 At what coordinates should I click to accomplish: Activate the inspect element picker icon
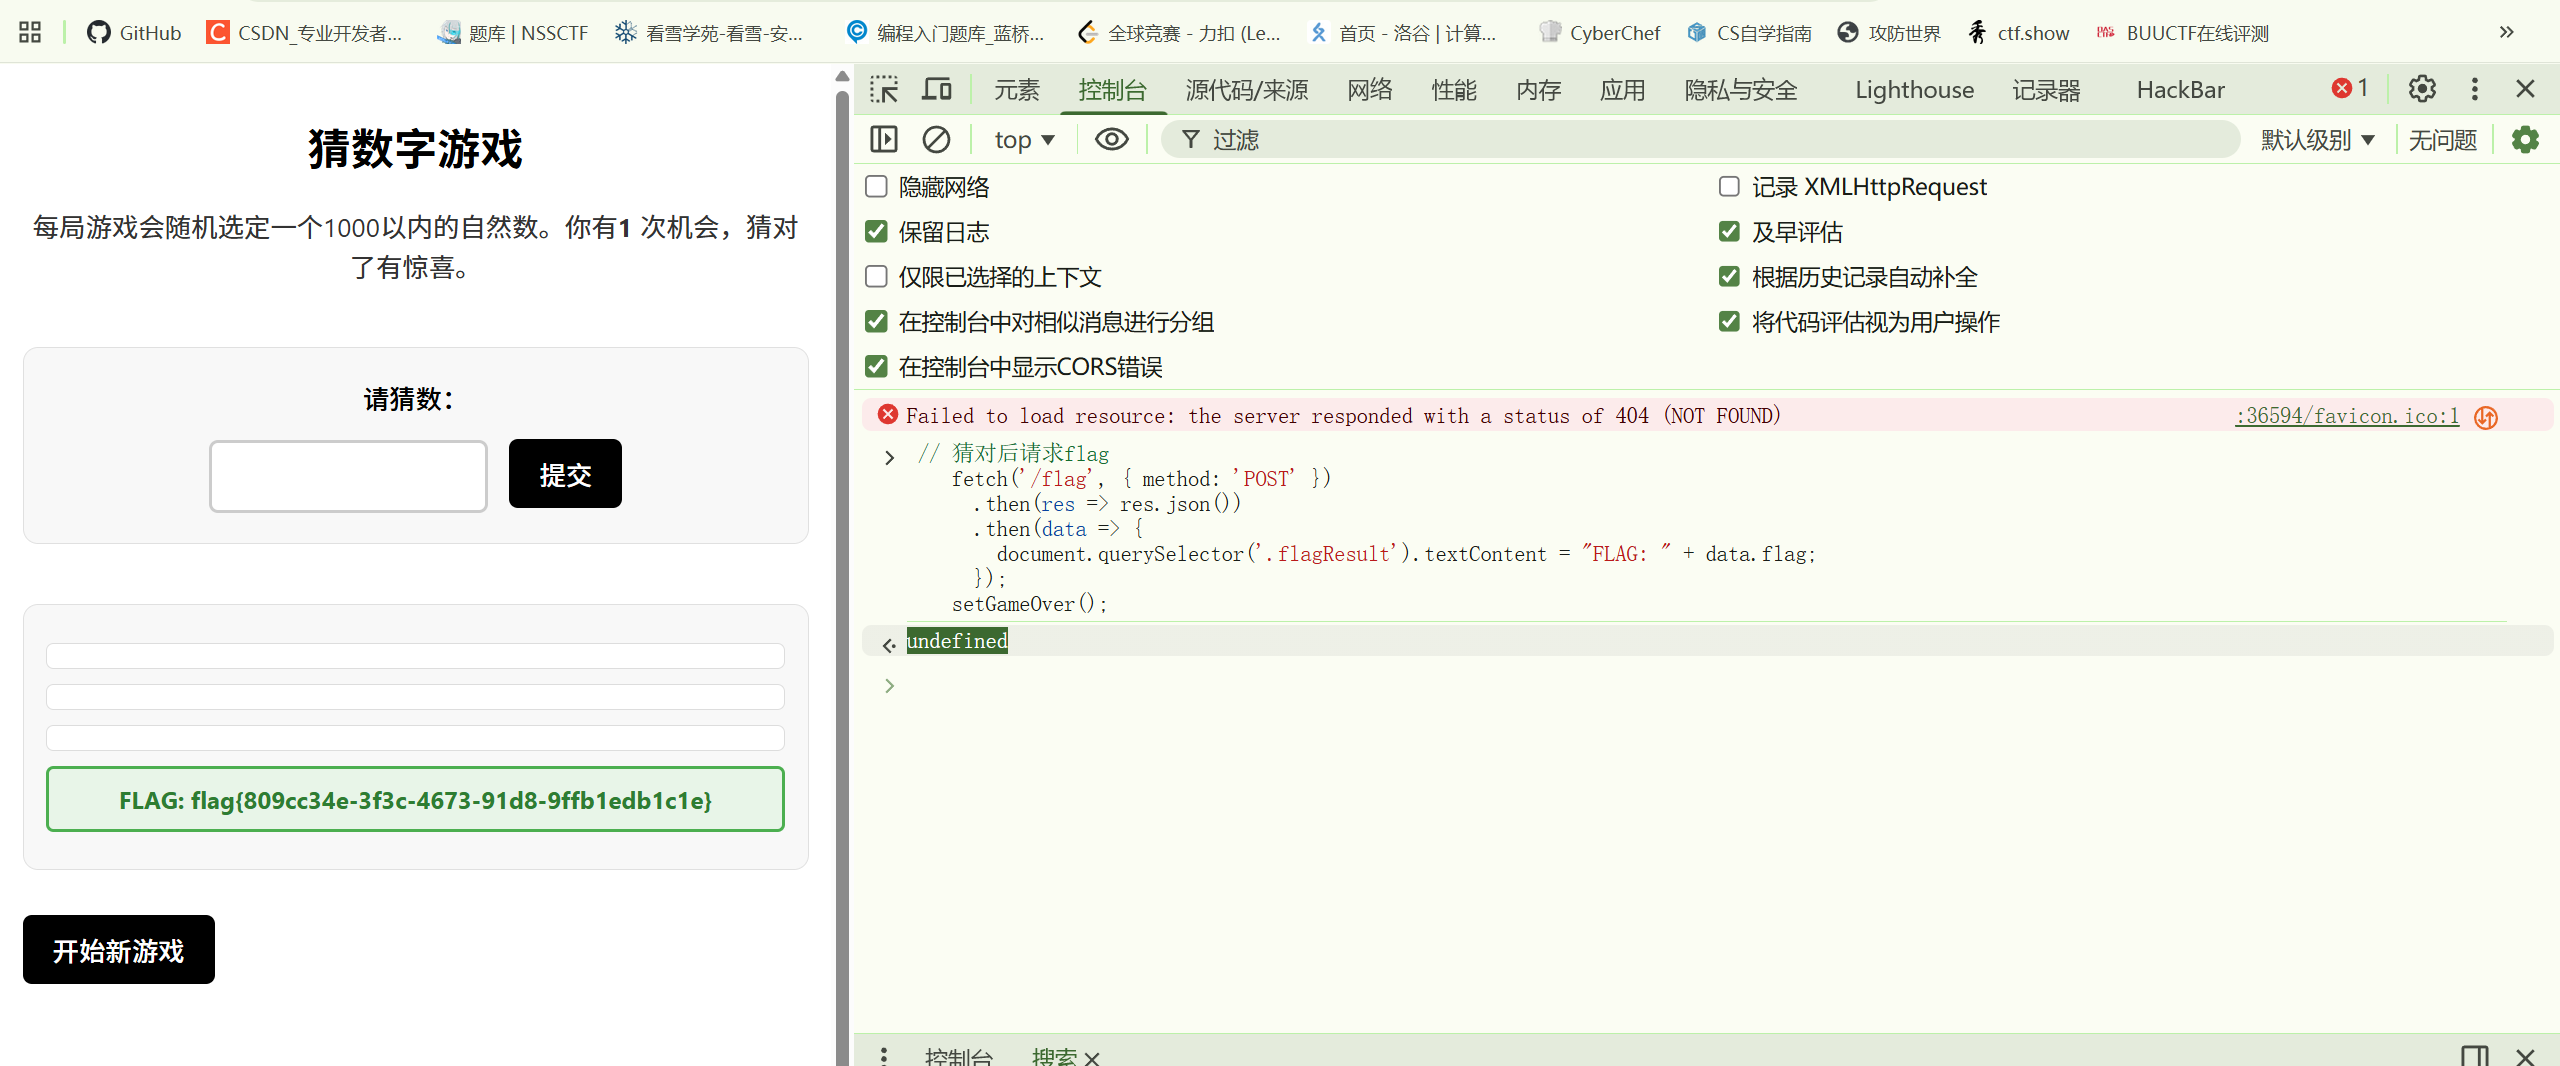884,89
